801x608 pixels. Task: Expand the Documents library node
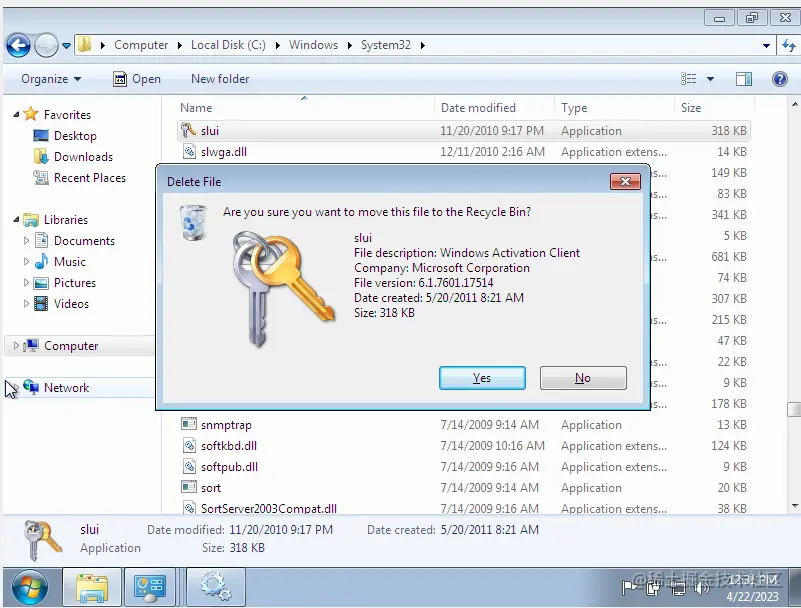pos(26,241)
